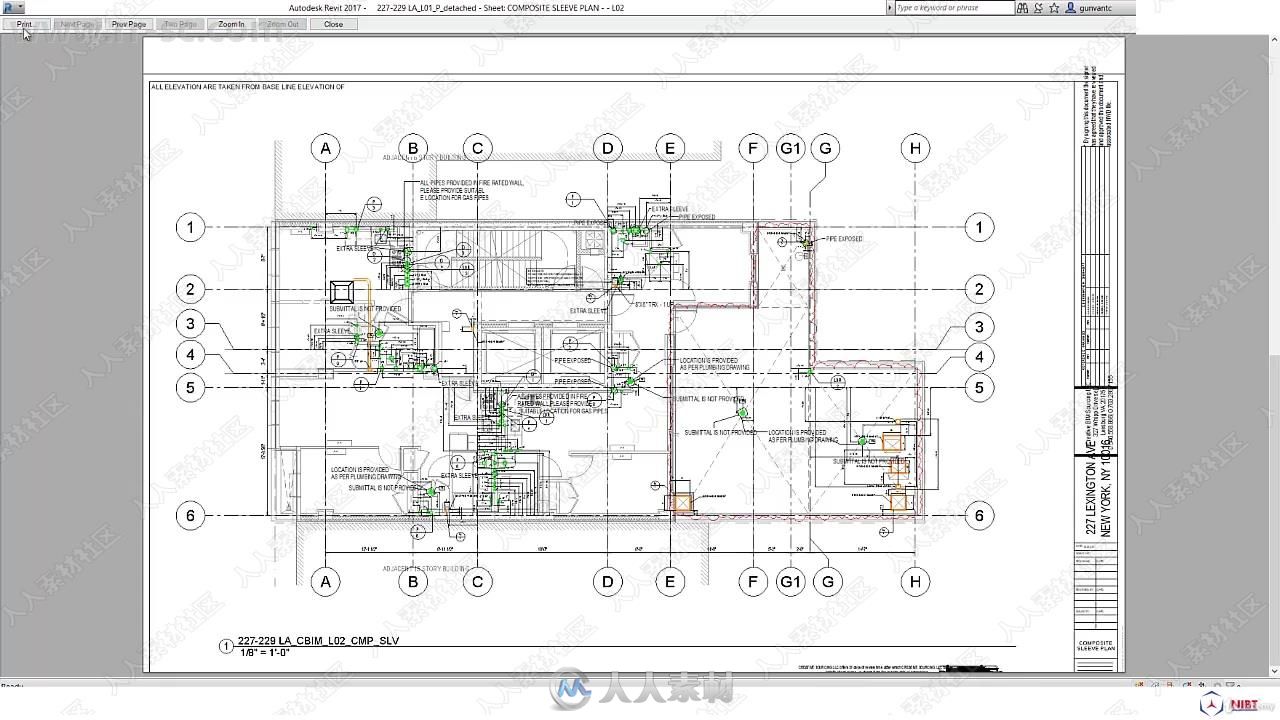Click the binoculars search icon
Viewport: 1280px width, 720px height.
[1023, 8]
